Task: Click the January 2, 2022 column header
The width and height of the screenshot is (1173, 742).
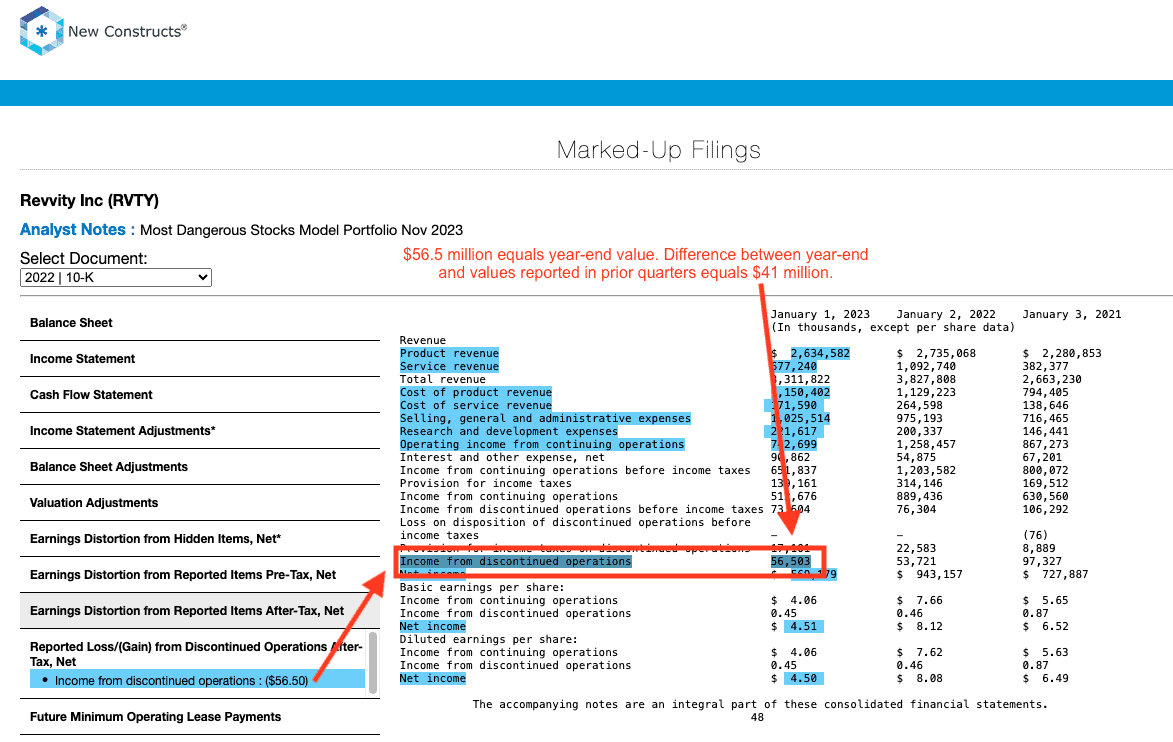Action: [946, 314]
